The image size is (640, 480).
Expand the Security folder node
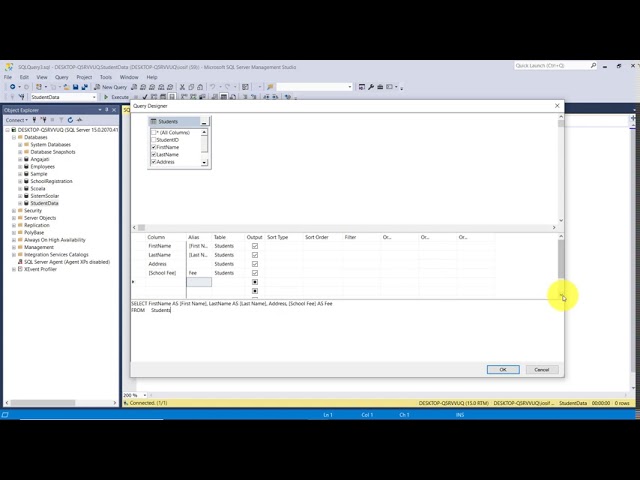(14, 211)
